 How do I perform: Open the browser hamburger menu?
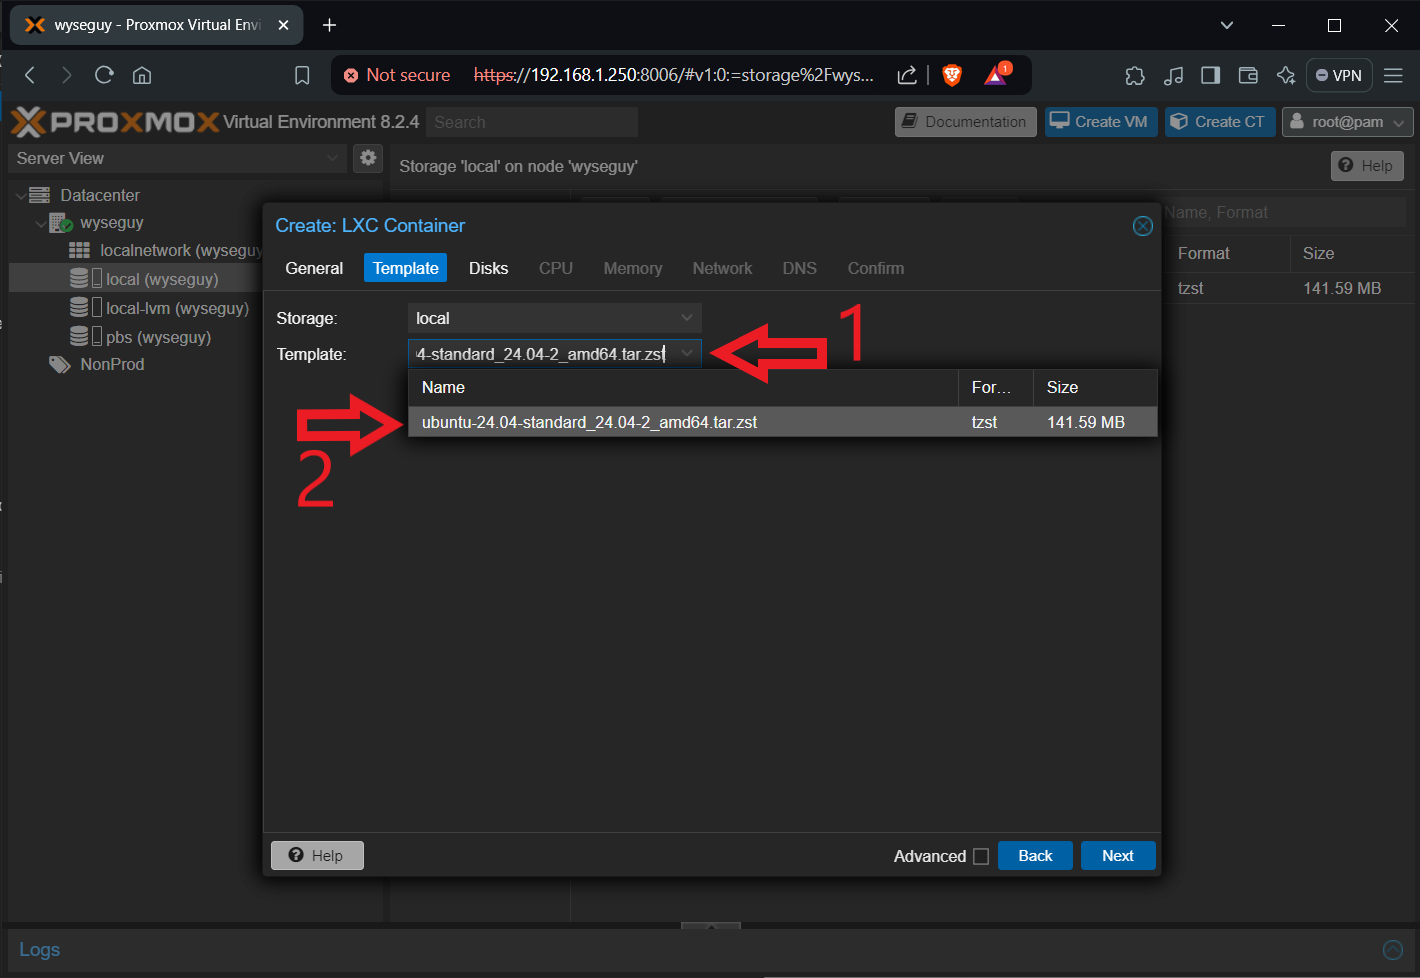click(1393, 75)
